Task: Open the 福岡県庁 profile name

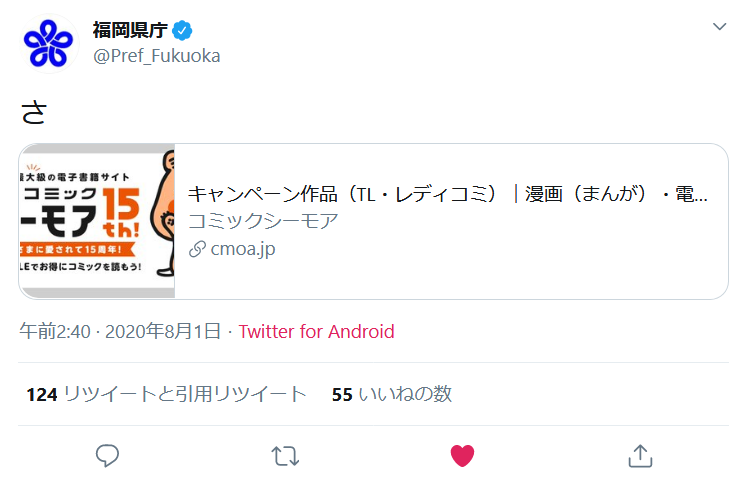Action: [x=130, y=29]
